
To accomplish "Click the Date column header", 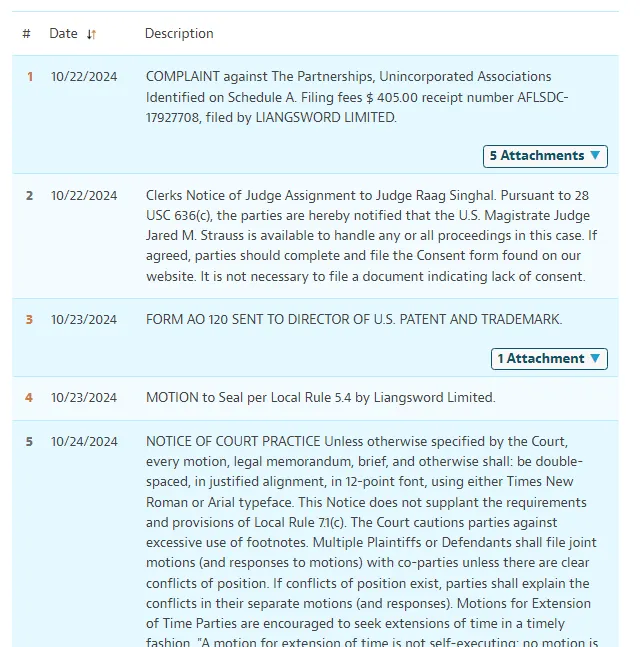I will pyautogui.click(x=63, y=33).
